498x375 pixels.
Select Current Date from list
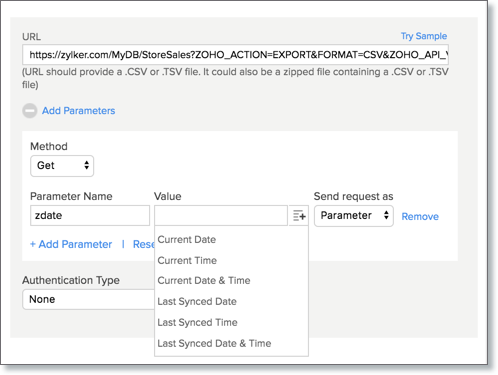[x=187, y=239]
